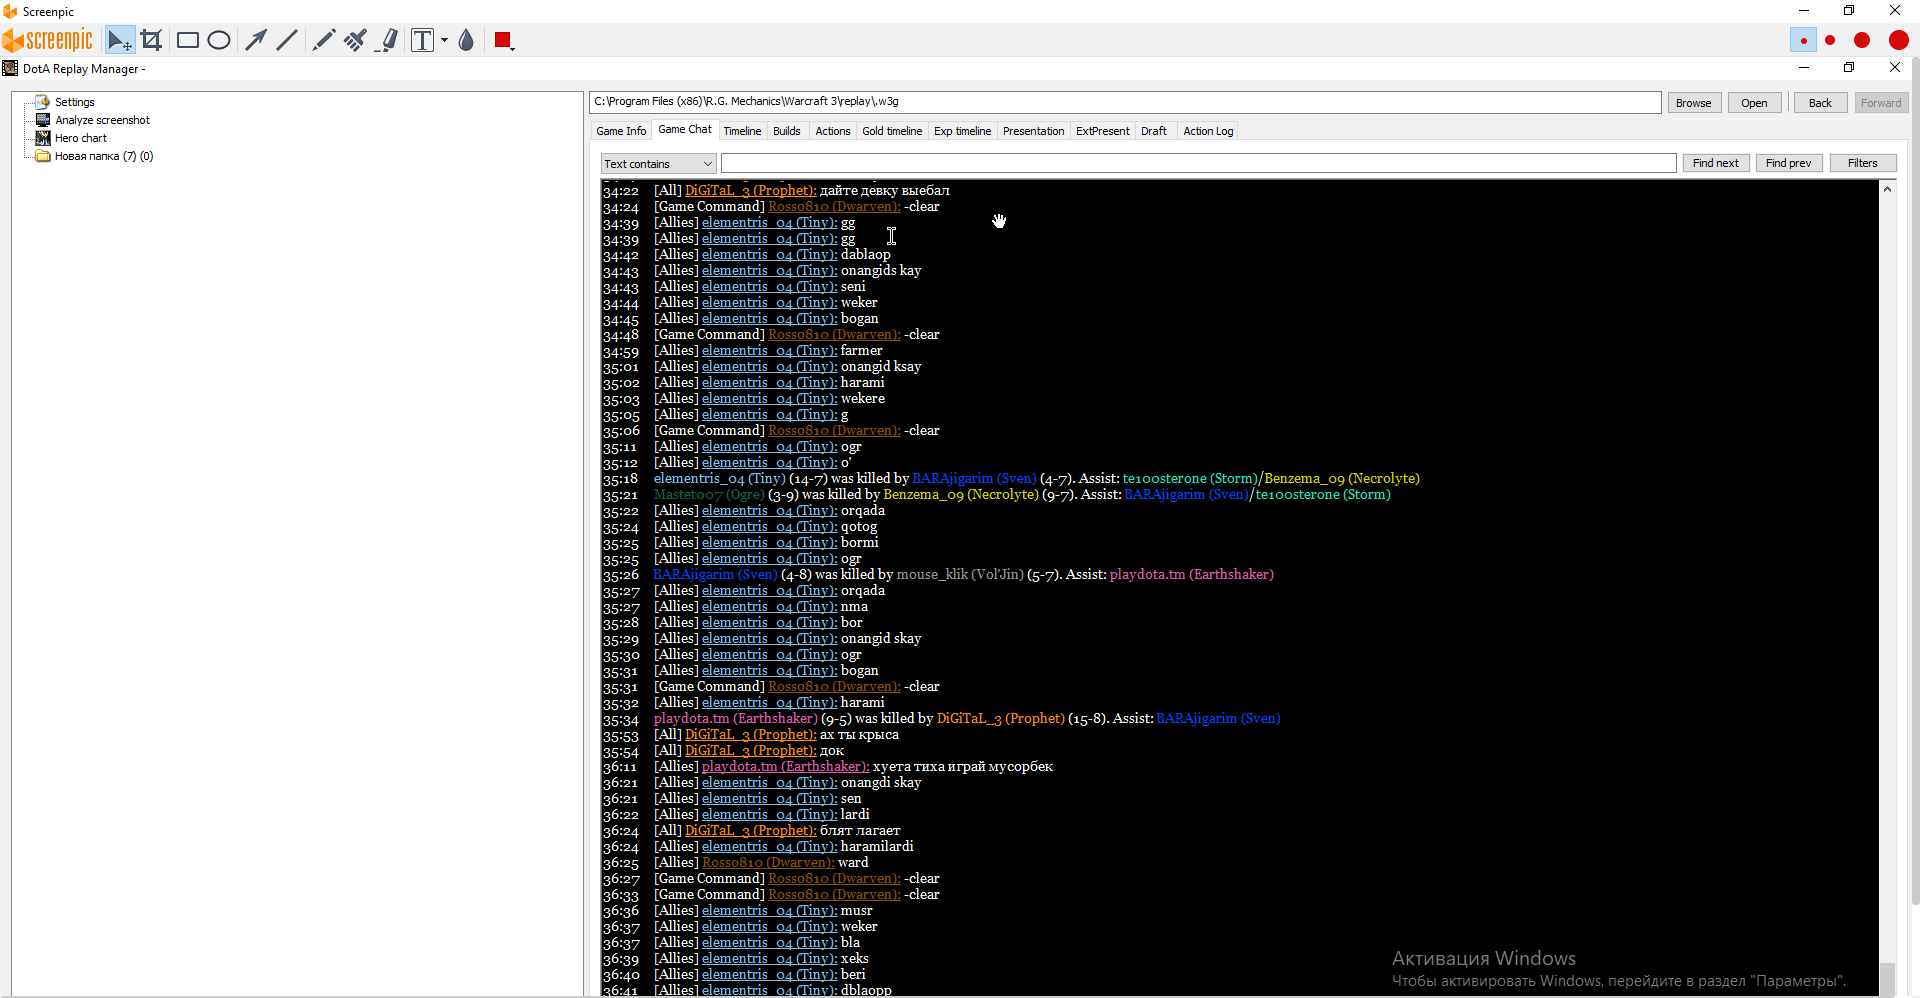
Task: Open Settings in the tree
Action: click(x=75, y=102)
